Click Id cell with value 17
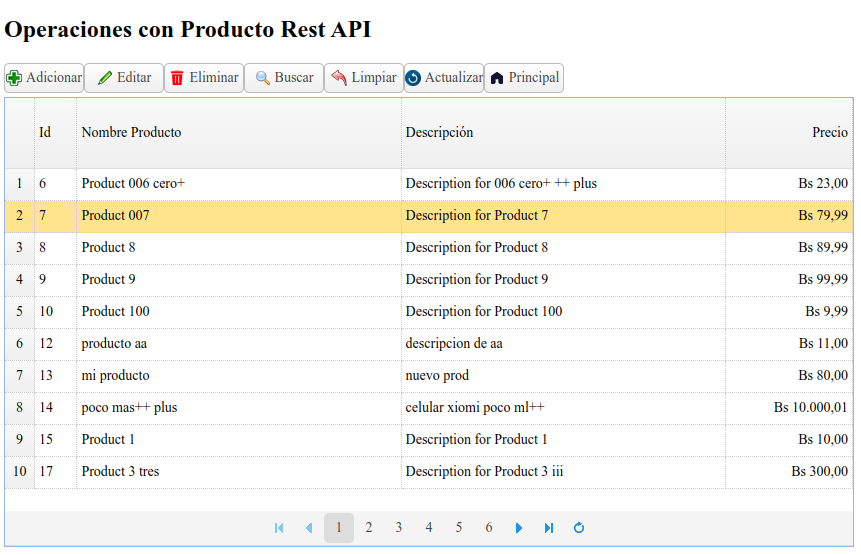The image size is (861, 555). point(55,472)
